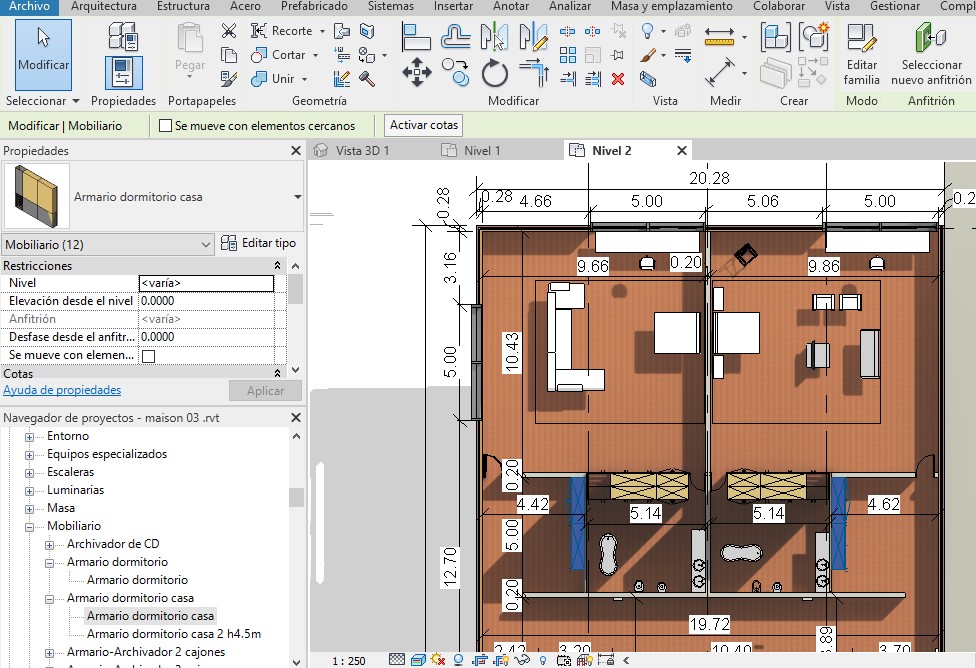Collapse the Restricciones properties section

click(x=278, y=266)
